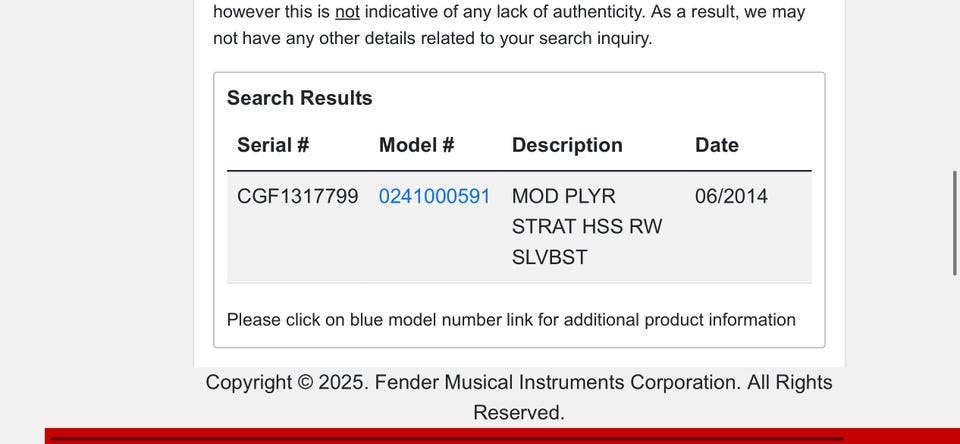
Task: Open model number link 0241000591
Action: [434, 196]
